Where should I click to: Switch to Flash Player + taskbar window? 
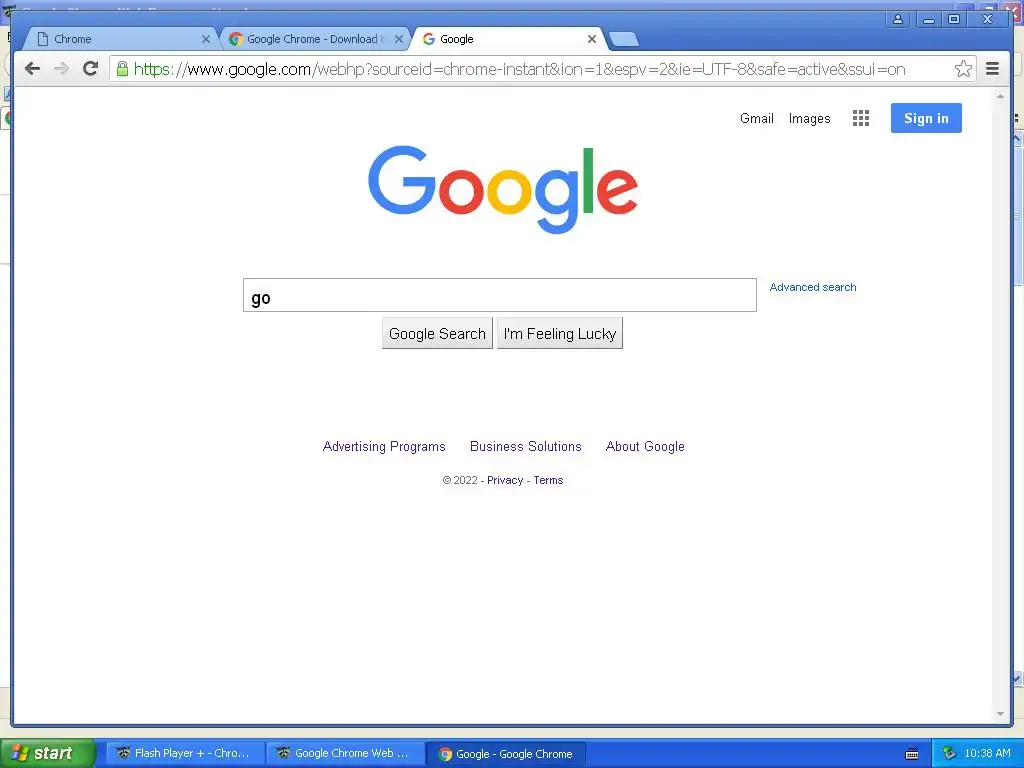point(185,753)
